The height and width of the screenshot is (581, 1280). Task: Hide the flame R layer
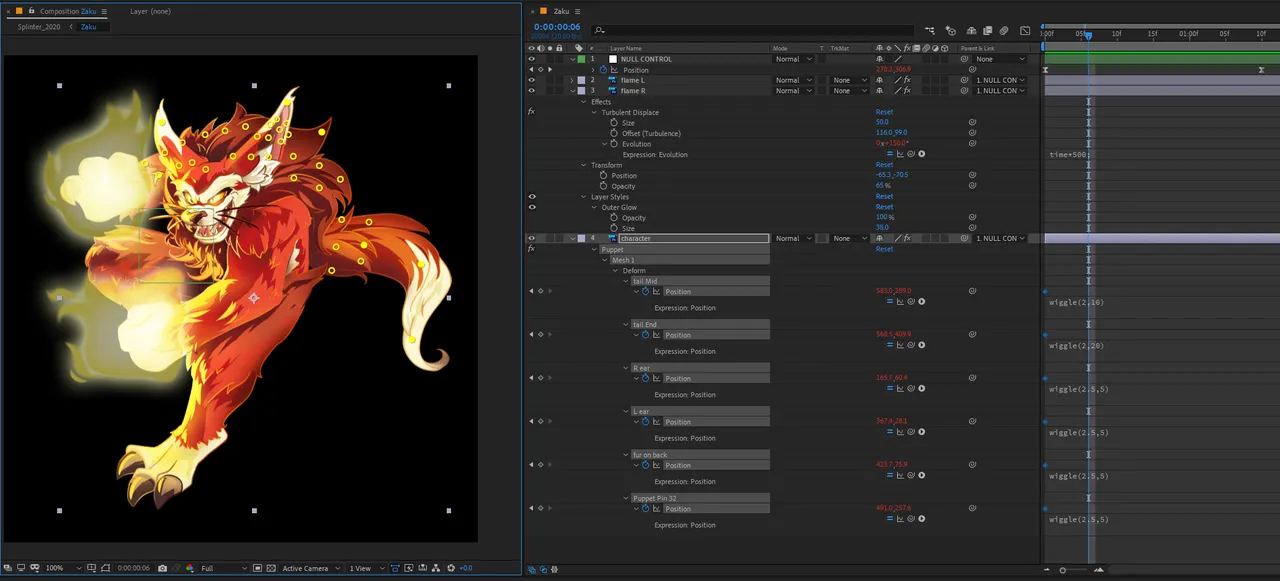point(531,91)
